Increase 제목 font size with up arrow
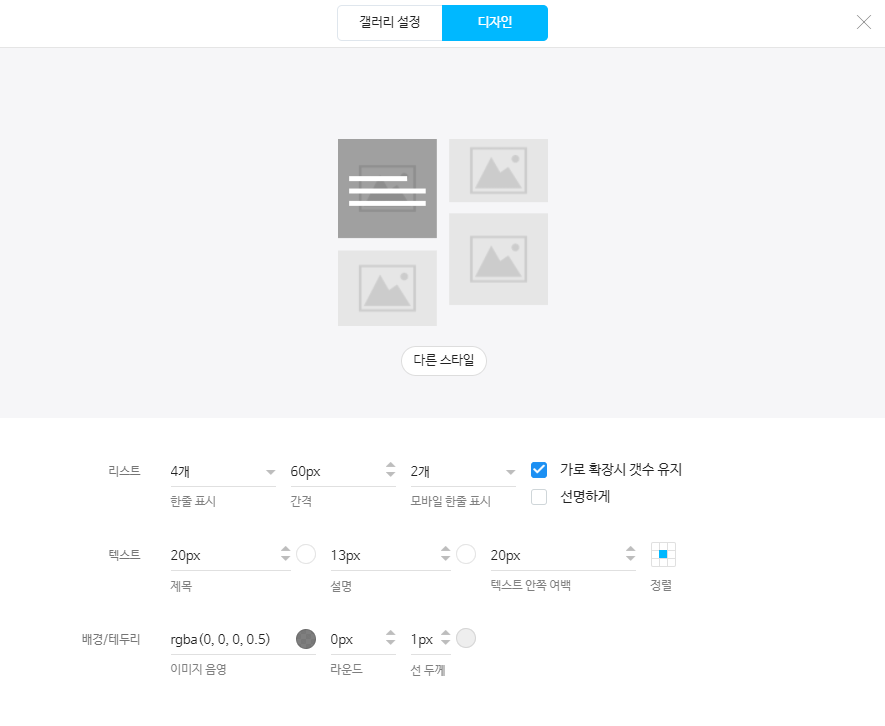885x726 pixels. pos(286,549)
